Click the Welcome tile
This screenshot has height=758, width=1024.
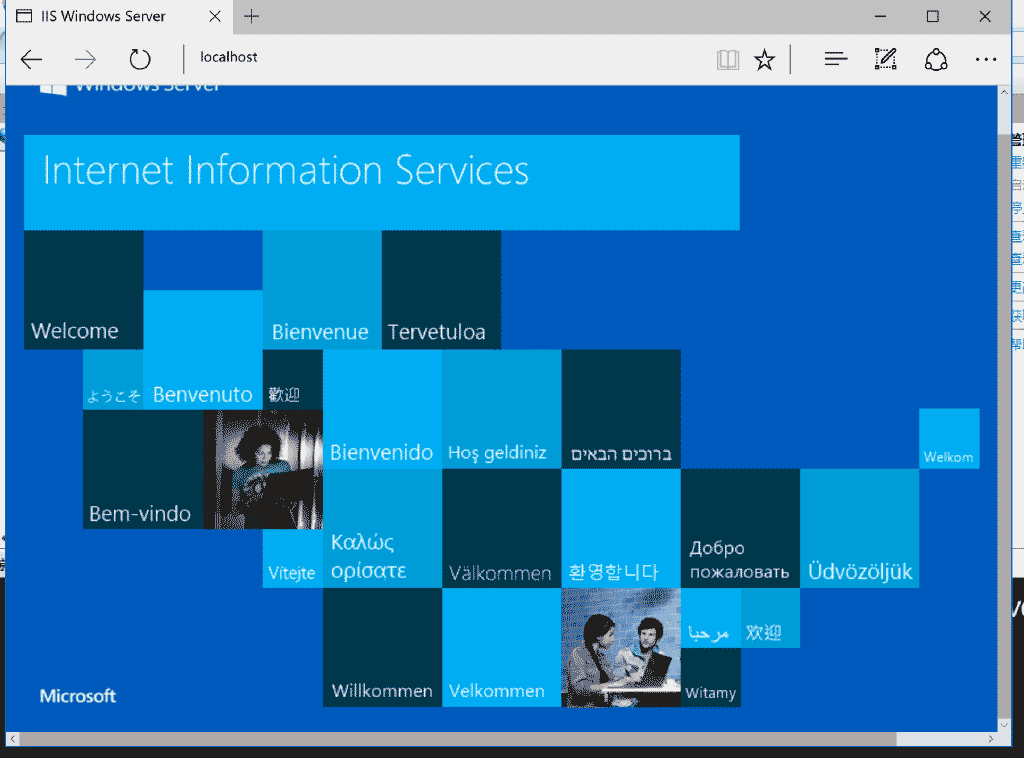pos(84,290)
